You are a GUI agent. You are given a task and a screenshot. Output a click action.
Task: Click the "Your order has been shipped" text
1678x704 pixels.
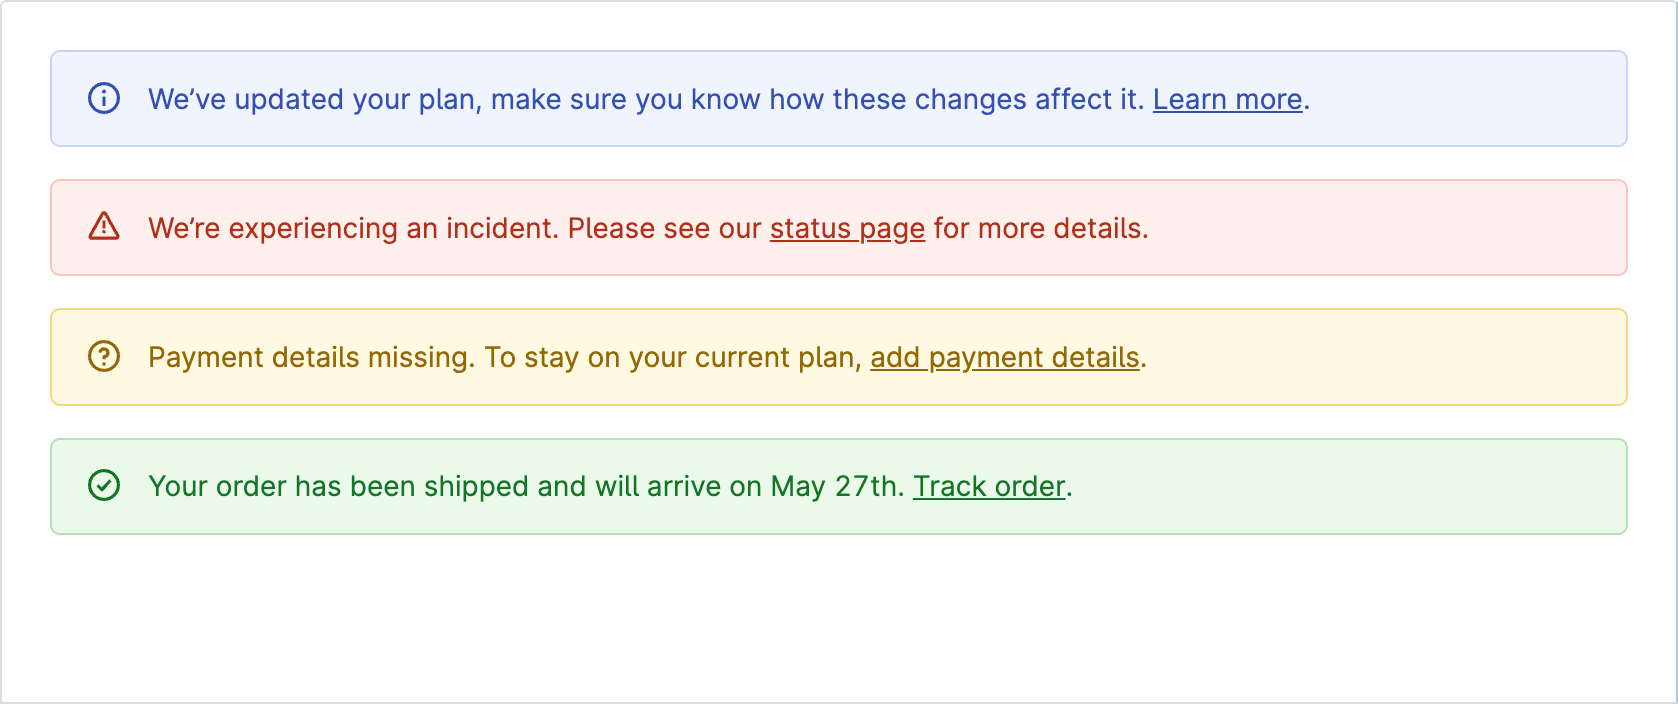pyautogui.click(x=338, y=486)
